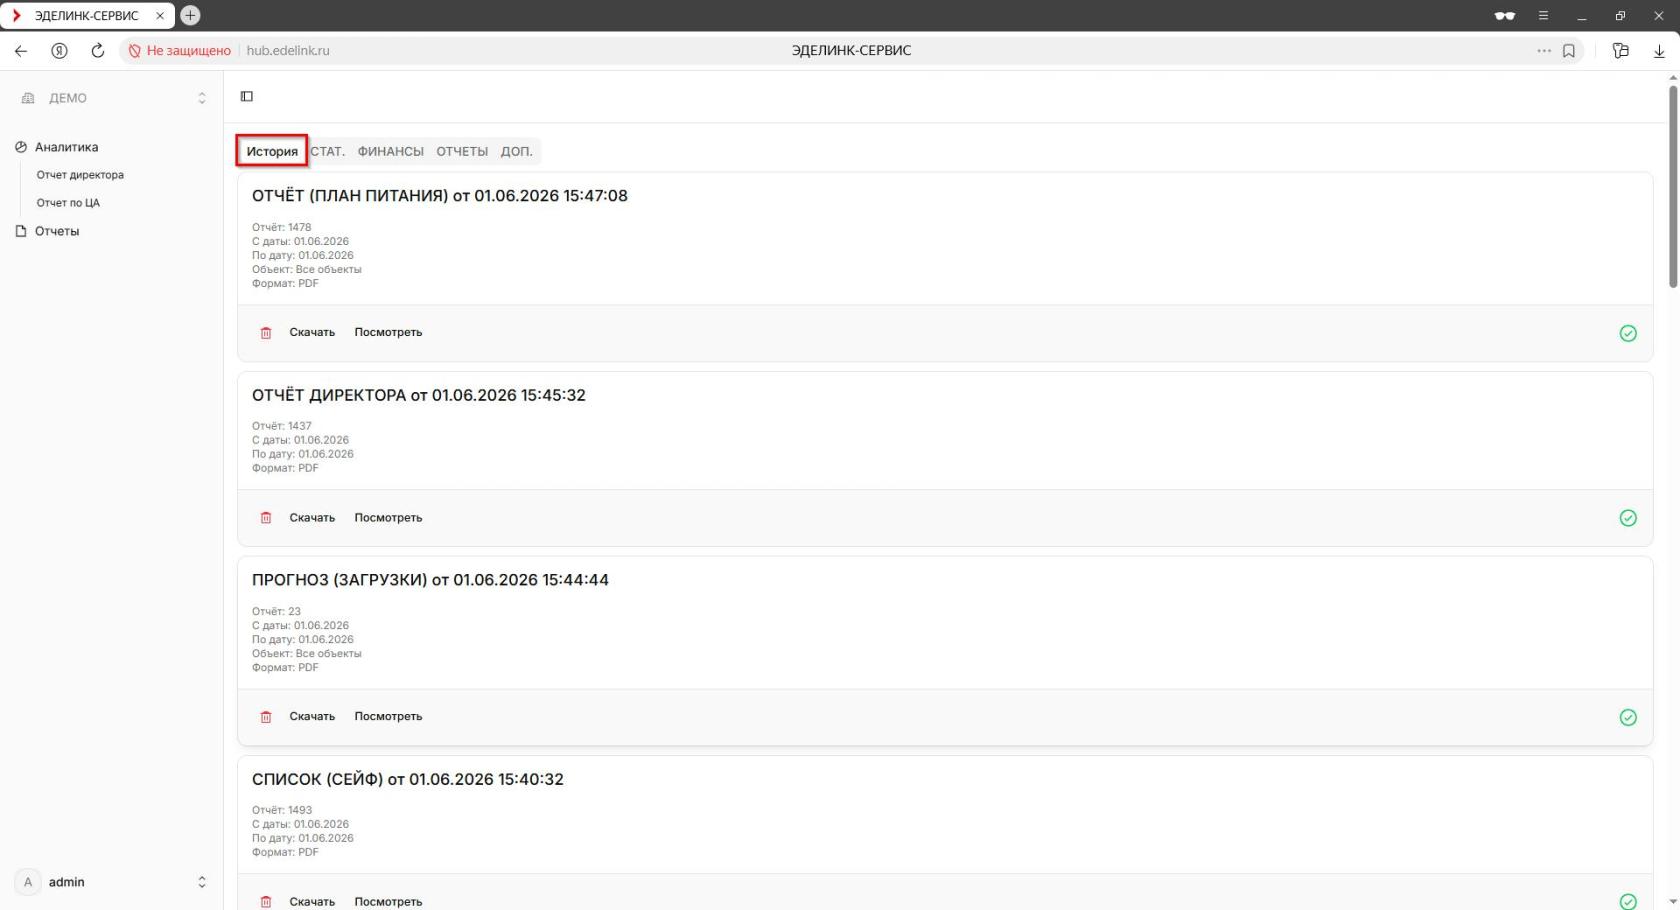This screenshot has width=1680, height=910.
Task: Select heading ПРОГНОЗ (ЗАГРУЗКИ) от 01.06.2026 15:44:44
Action: [430, 580]
